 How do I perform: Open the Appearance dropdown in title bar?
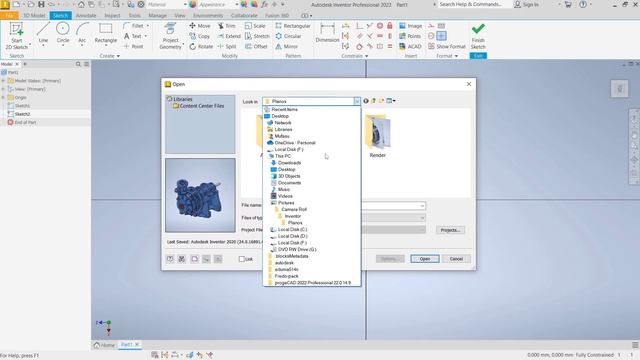[x=236, y=4]
